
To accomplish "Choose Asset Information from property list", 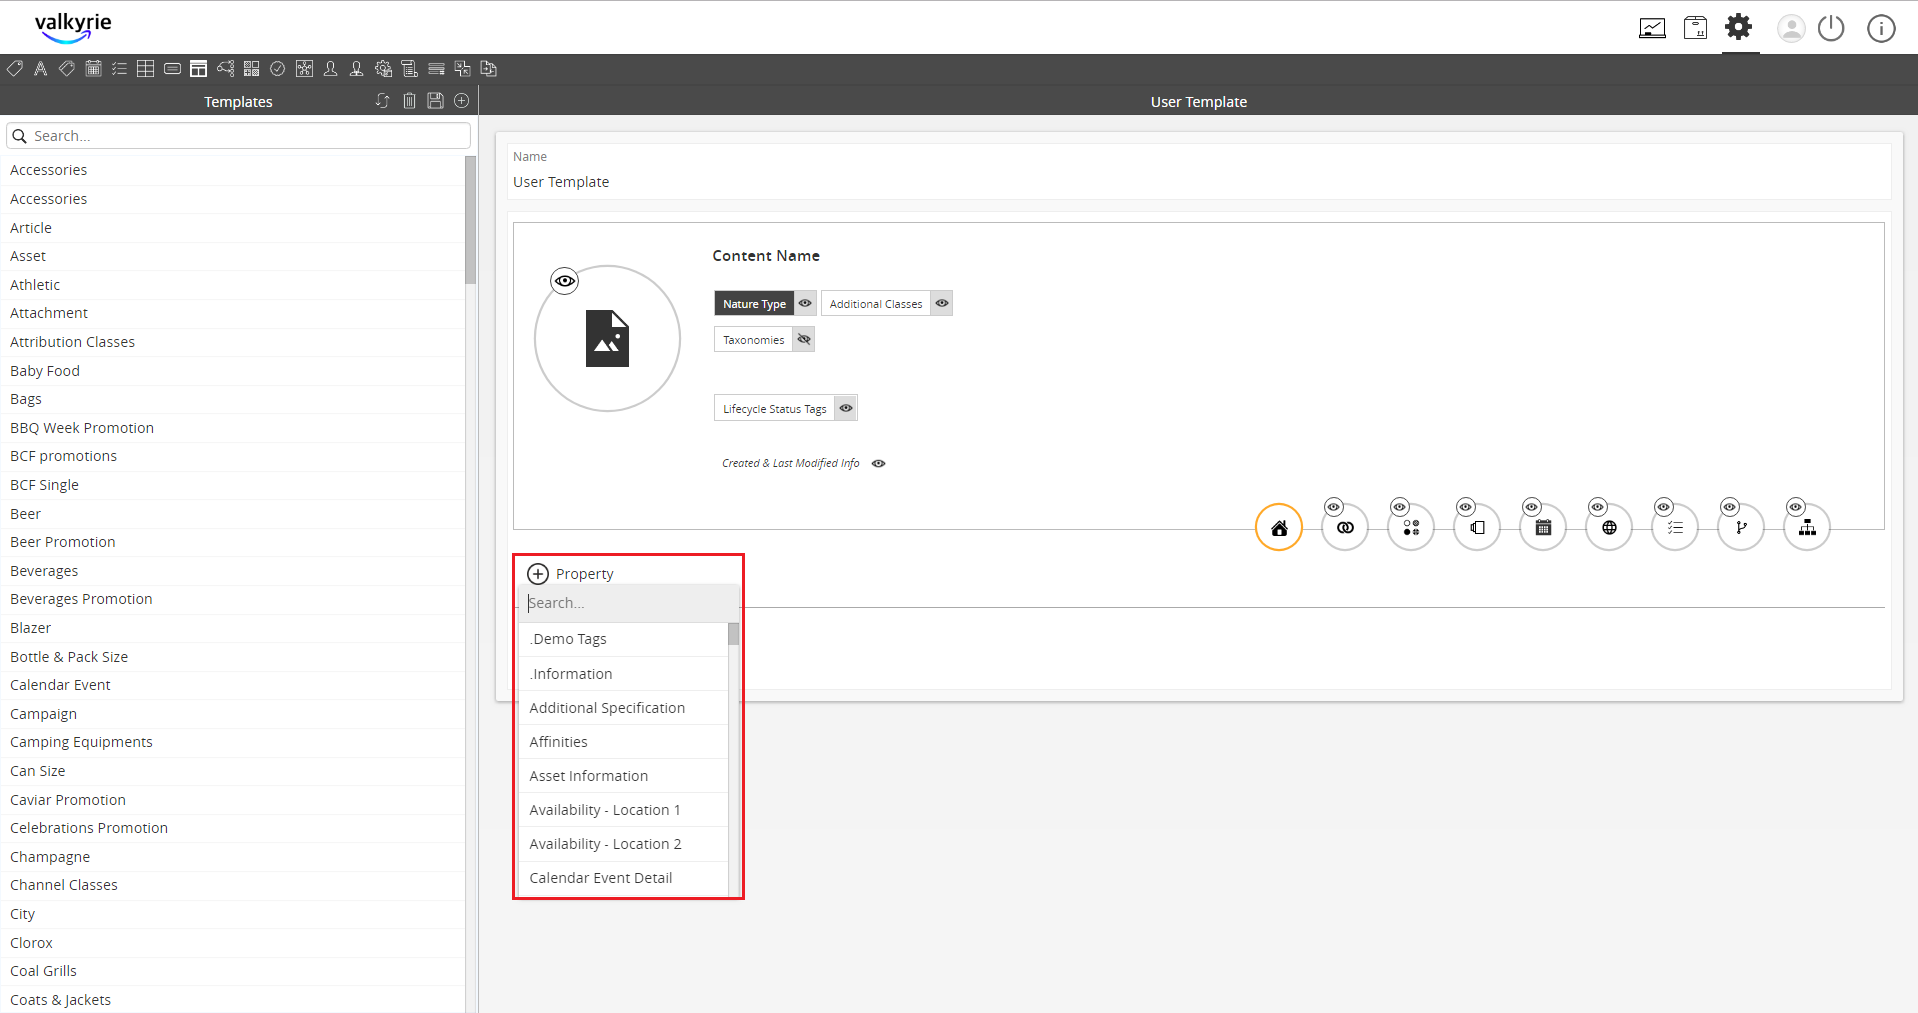I will [623, 776].
